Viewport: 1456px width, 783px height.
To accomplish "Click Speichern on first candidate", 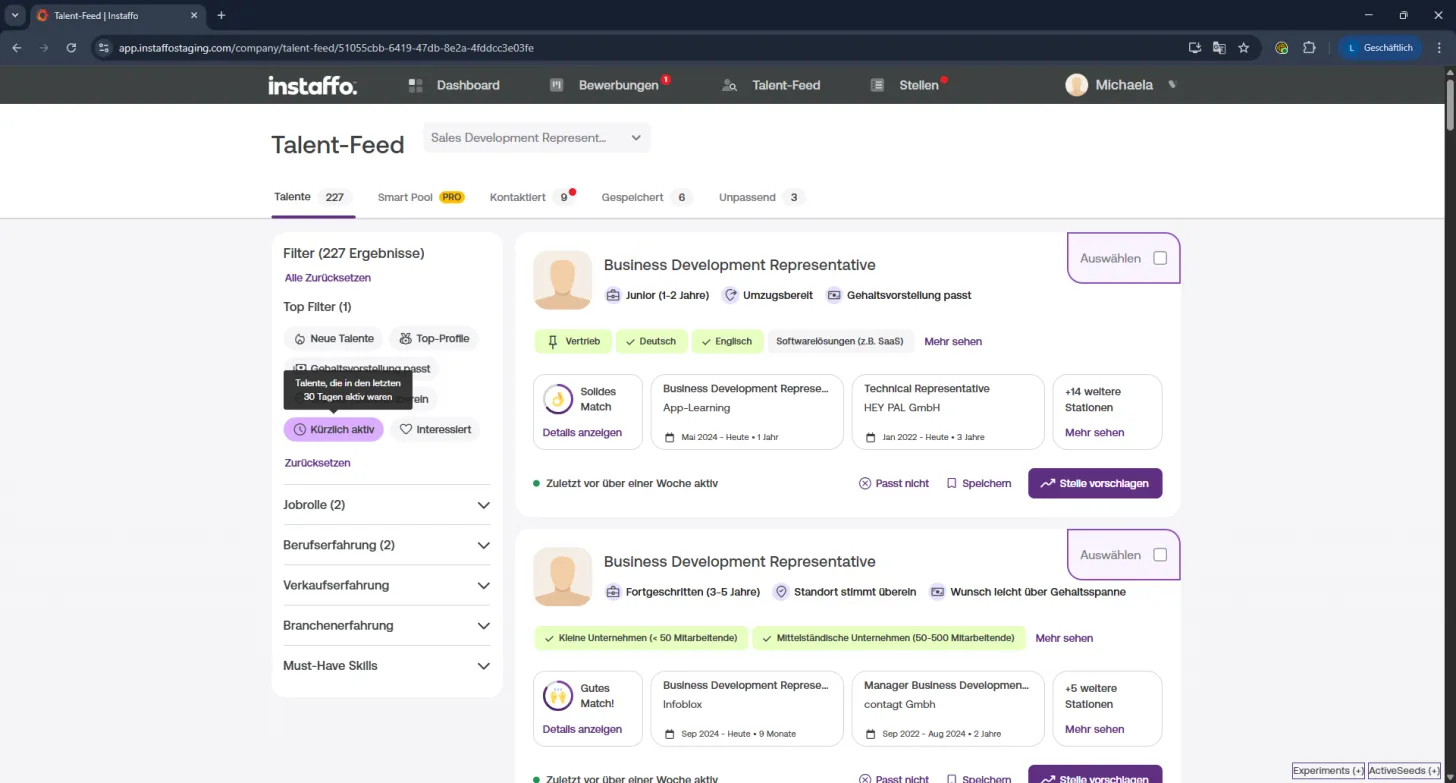I will click(x=979, y=483).
